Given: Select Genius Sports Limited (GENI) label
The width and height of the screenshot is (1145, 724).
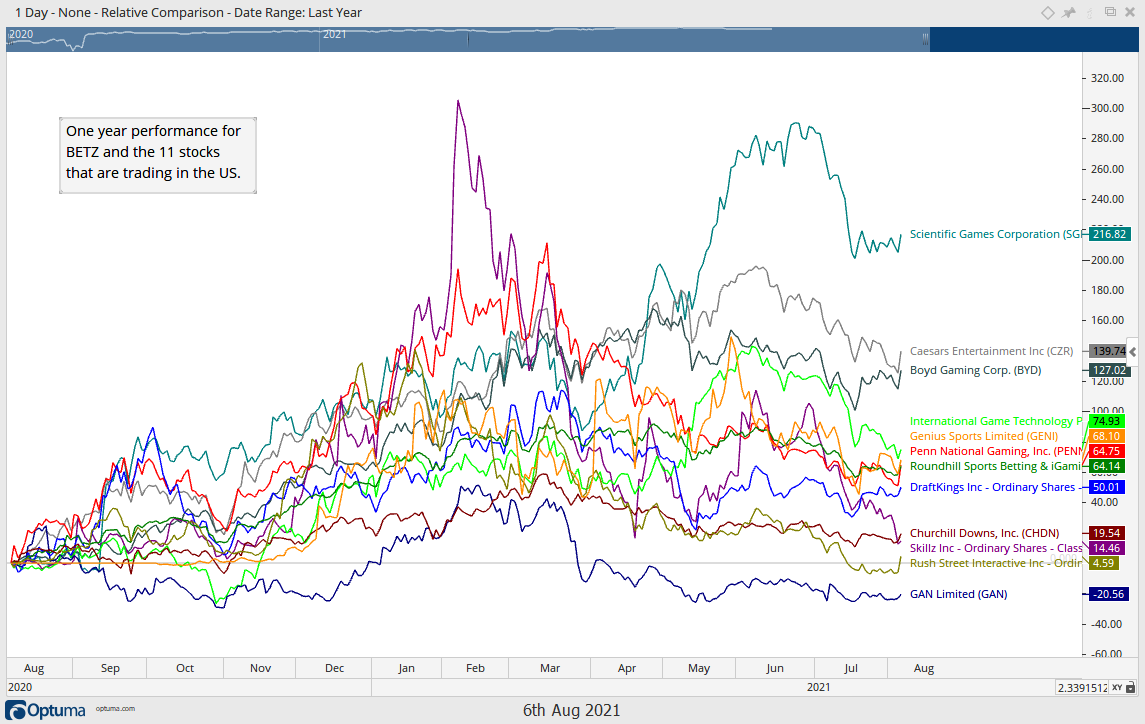Looking at the screenshot, I should (984, 436).
